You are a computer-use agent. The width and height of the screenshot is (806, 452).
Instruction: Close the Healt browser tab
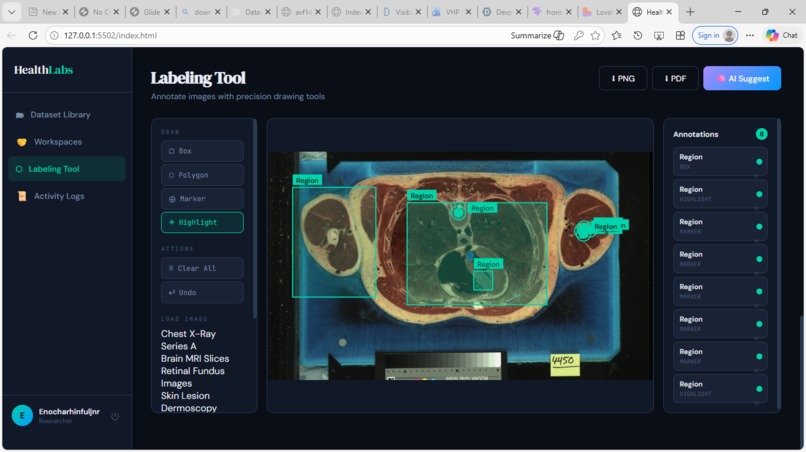coord(669,12)
